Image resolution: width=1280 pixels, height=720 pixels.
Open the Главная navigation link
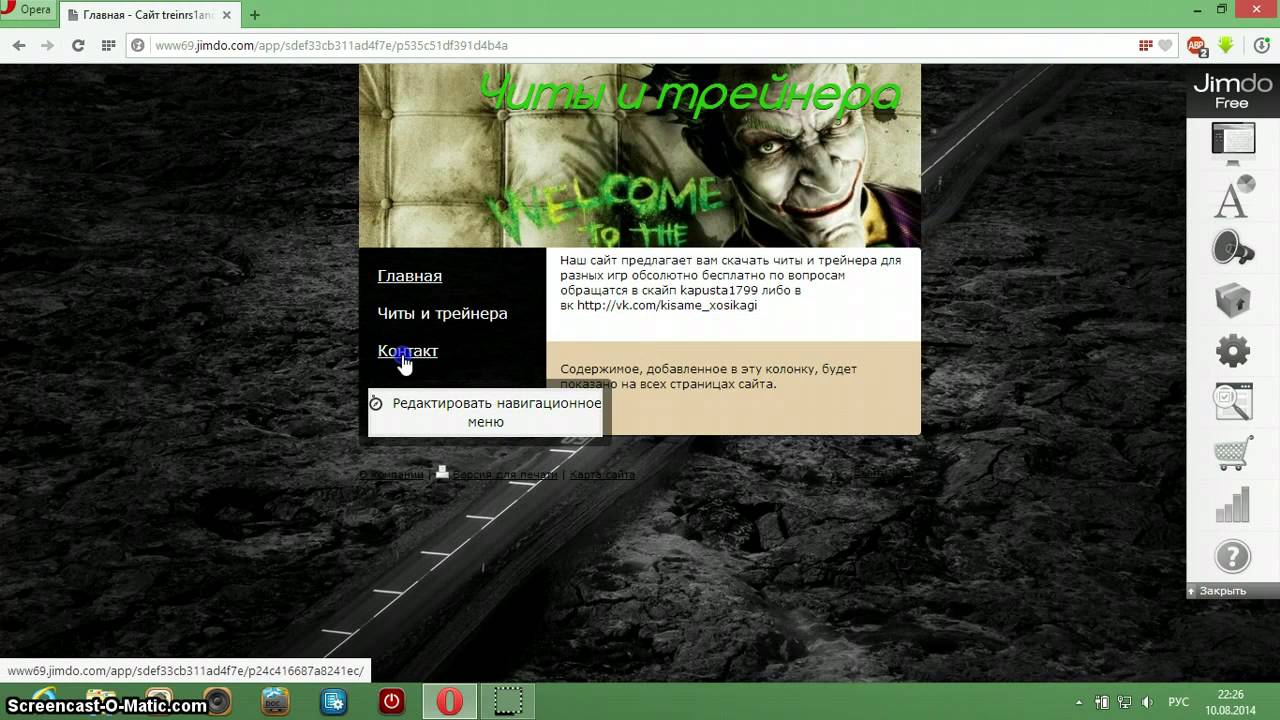pos(410,276)
